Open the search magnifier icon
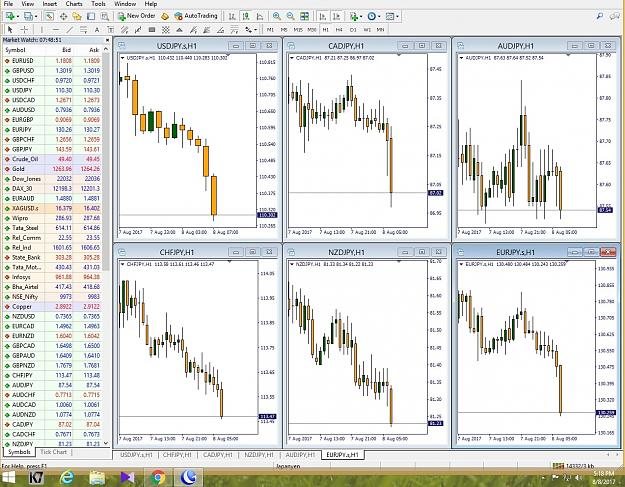625x487 pixels. coord(599,16)
